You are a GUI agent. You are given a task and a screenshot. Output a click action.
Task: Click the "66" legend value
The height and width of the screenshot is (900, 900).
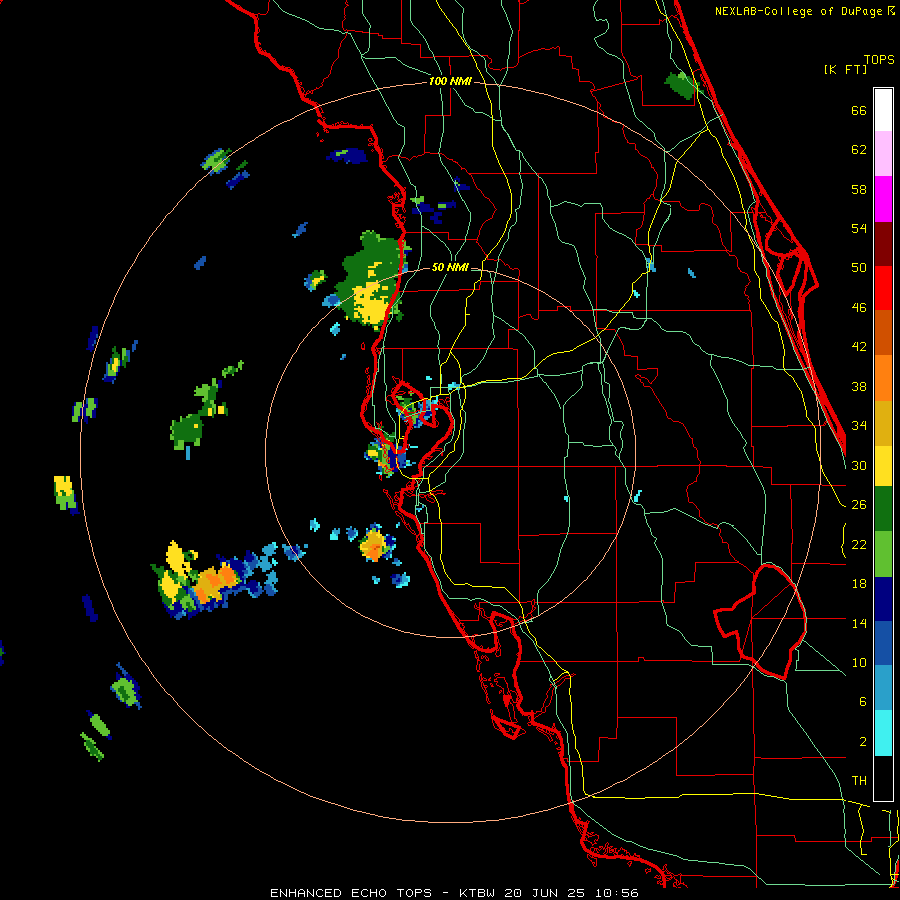tap(859, 110)
